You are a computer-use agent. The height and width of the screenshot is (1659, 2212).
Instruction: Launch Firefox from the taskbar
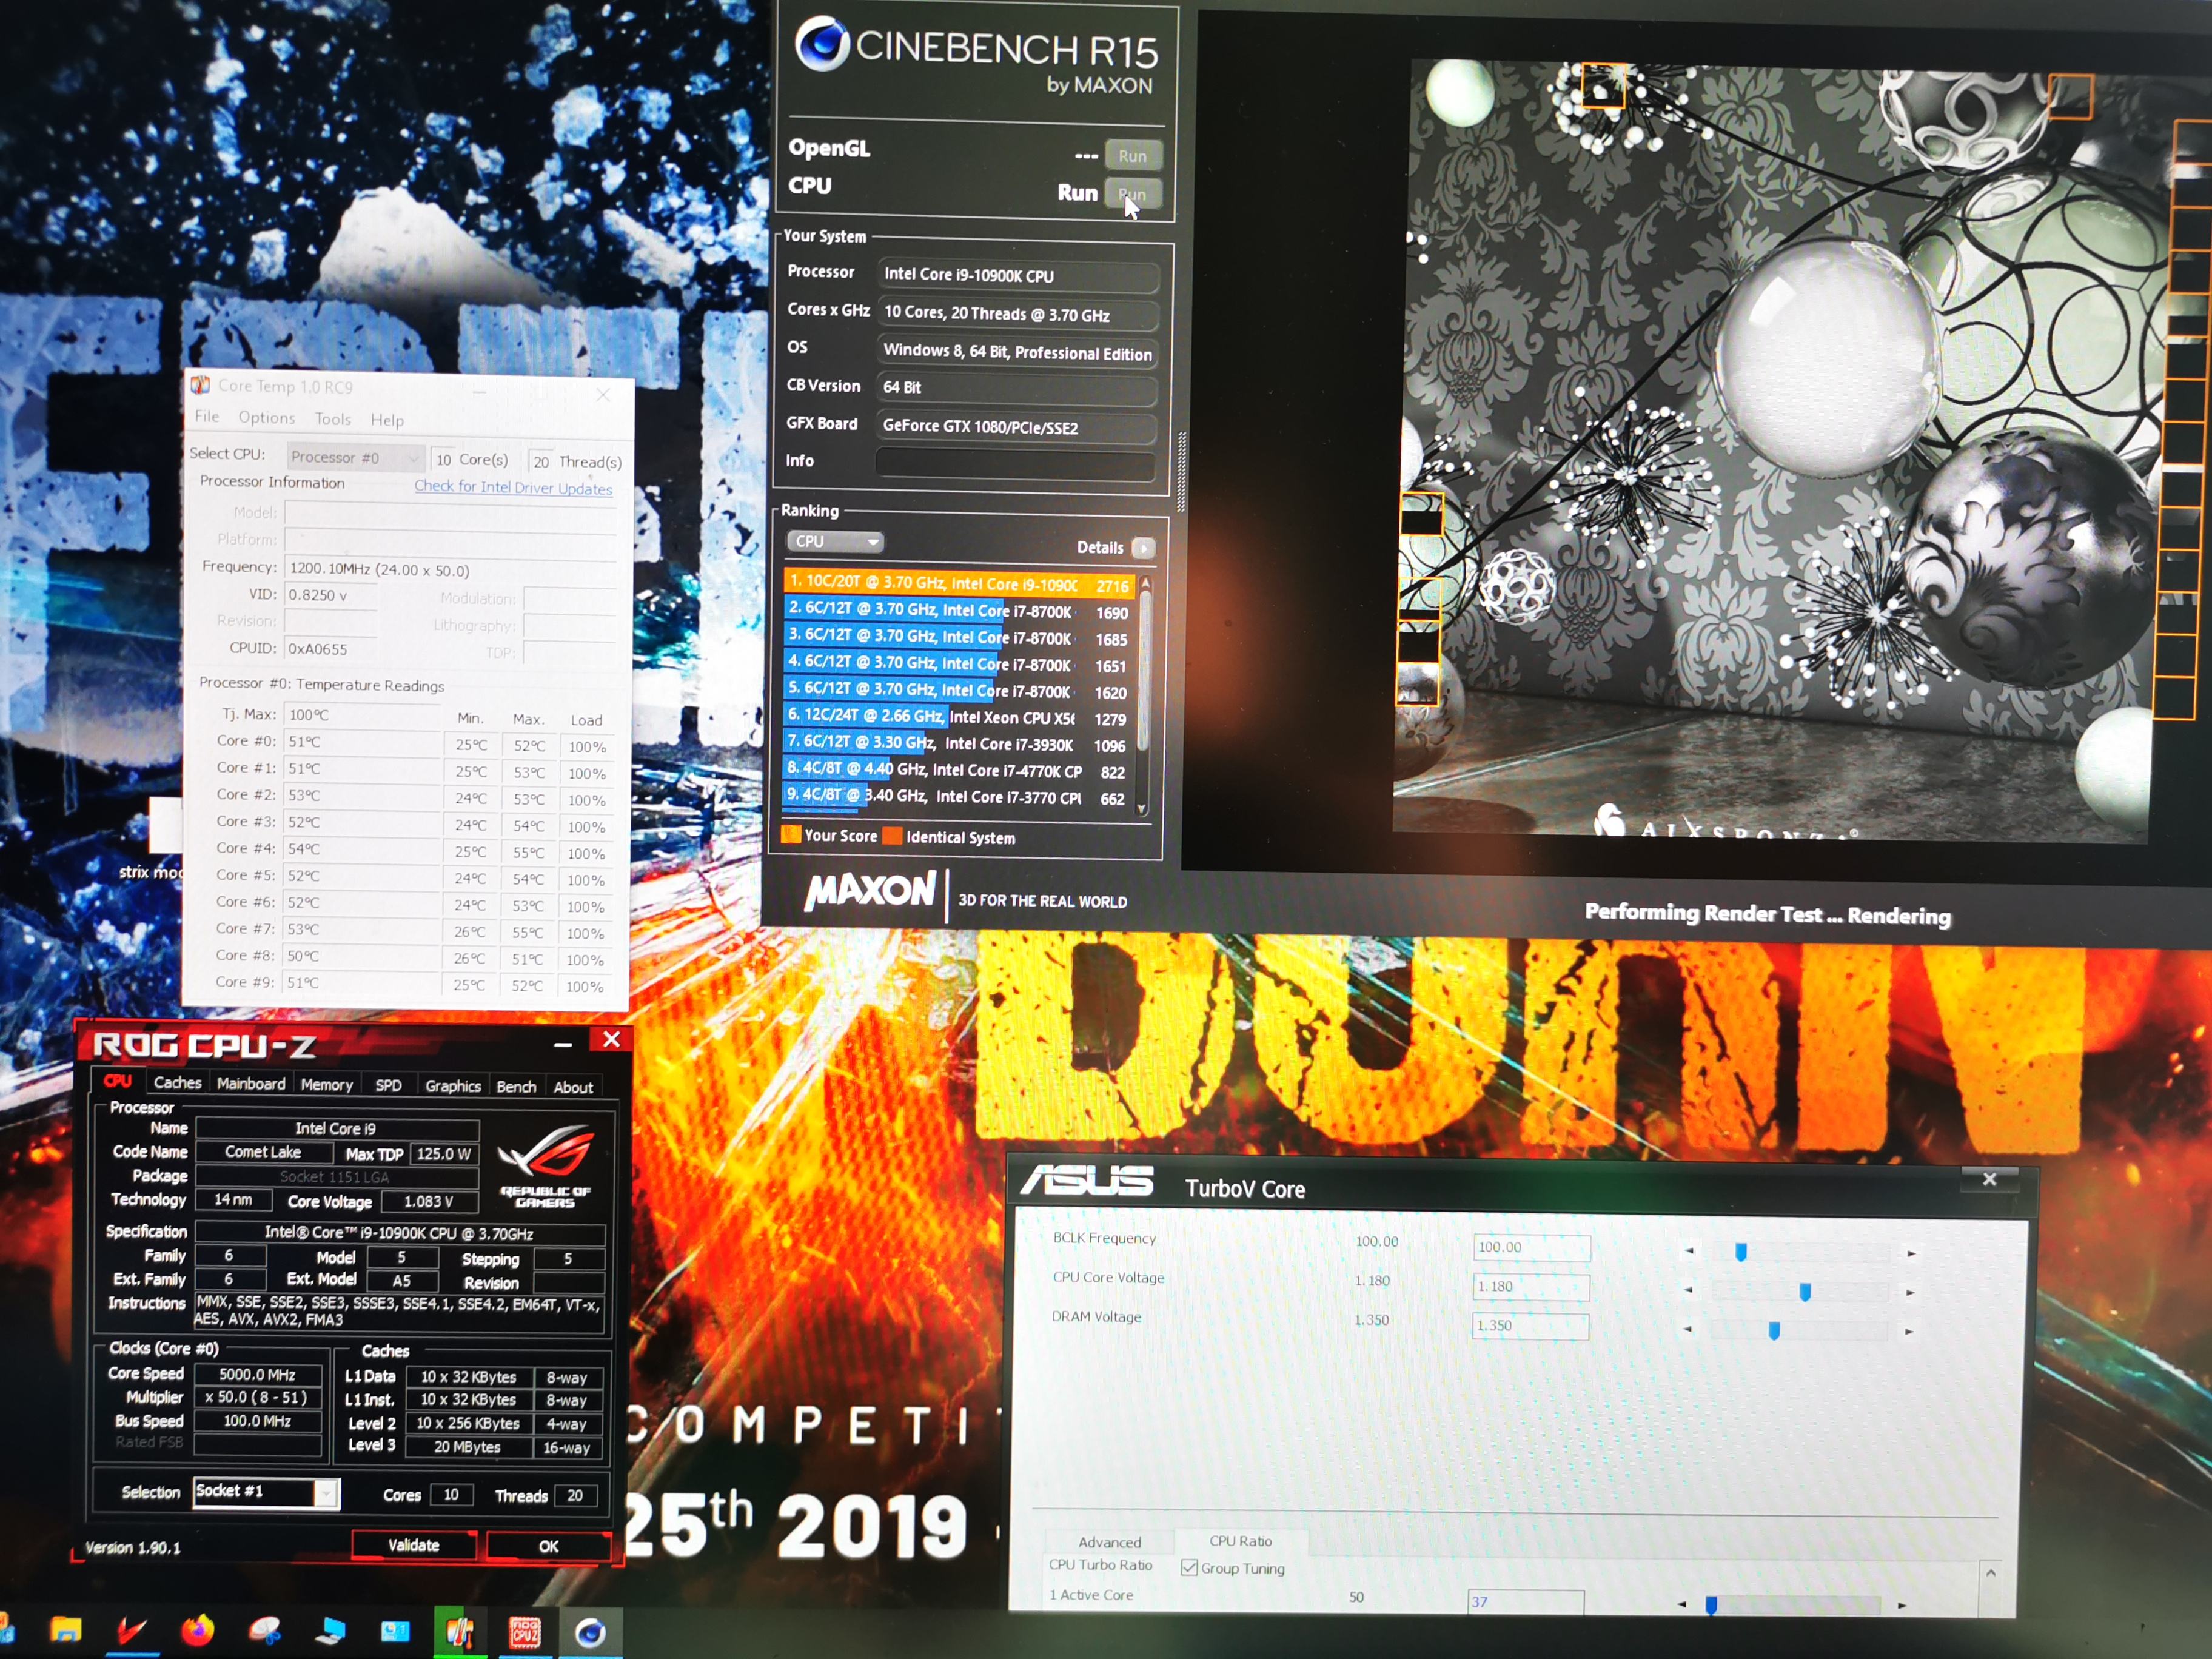click(198, 1631)
